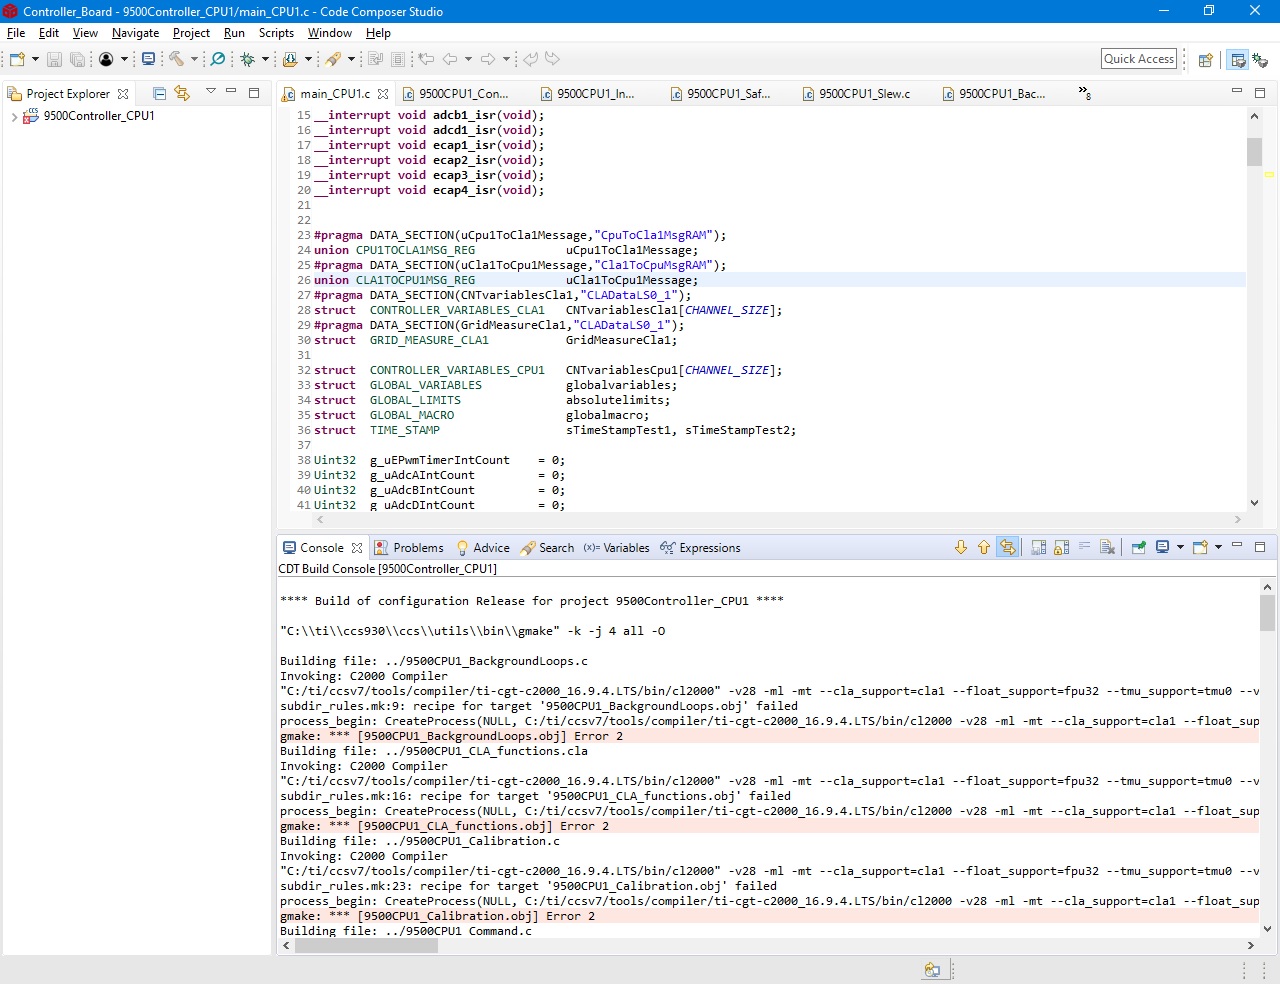Image resolution: width=1280 pixels, height=984 pixels.
Task: Click the Last Edit Location icon
Action: click(426, 60)
